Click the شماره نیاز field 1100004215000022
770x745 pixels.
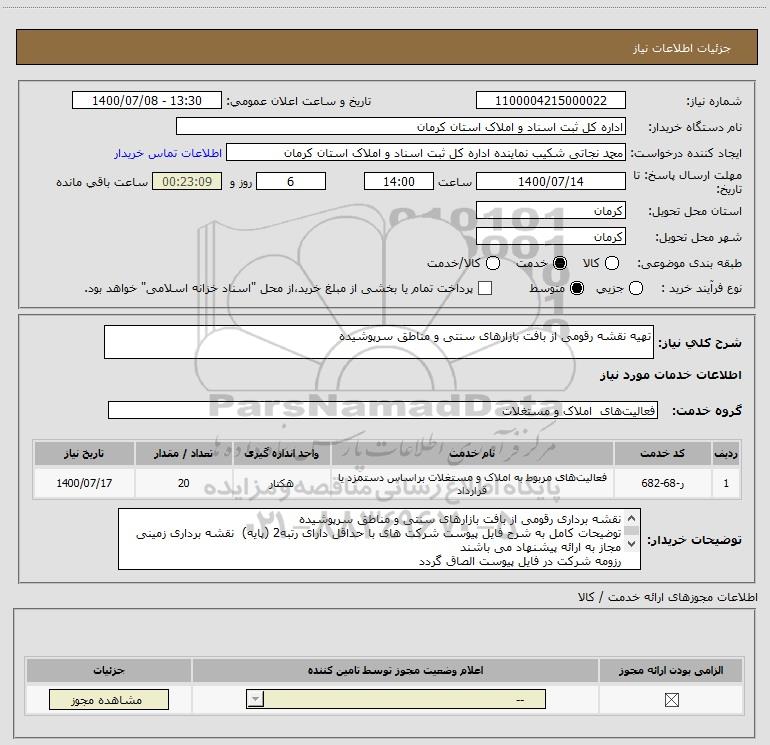[x=550, y=101]
